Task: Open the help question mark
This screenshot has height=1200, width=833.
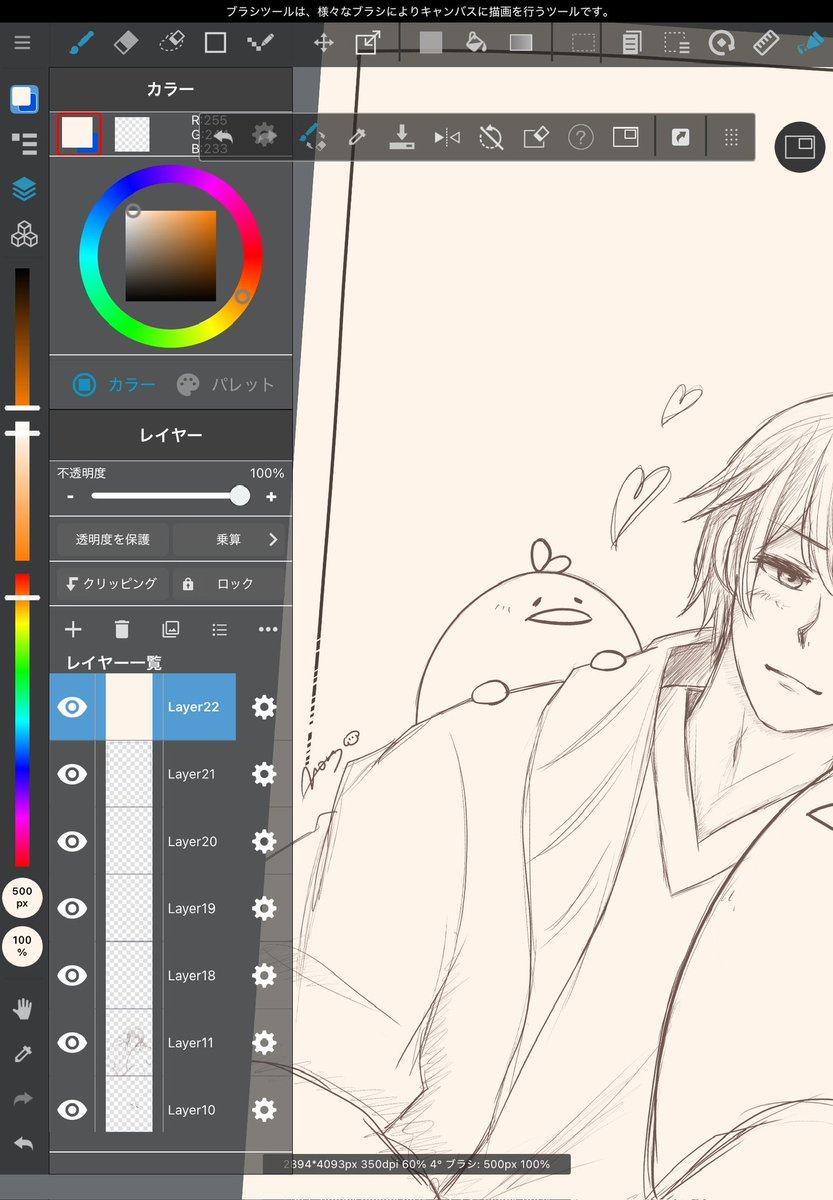Action: pos(581,137)
